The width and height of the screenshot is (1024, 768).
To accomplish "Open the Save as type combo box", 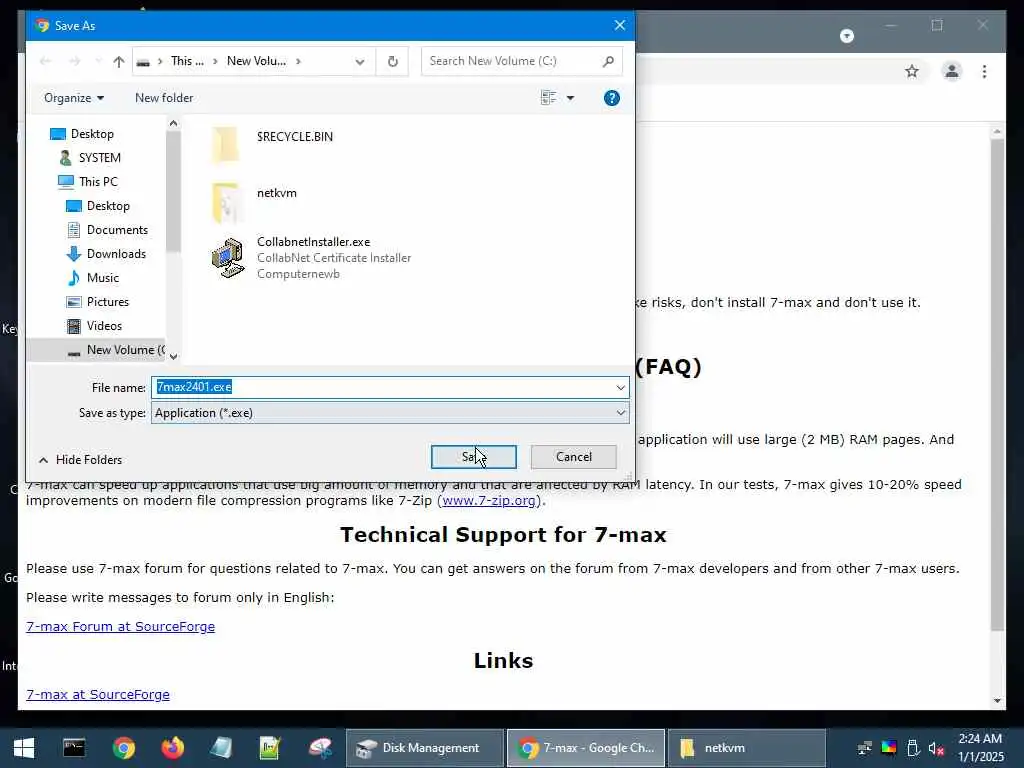I will click(390, 413).
